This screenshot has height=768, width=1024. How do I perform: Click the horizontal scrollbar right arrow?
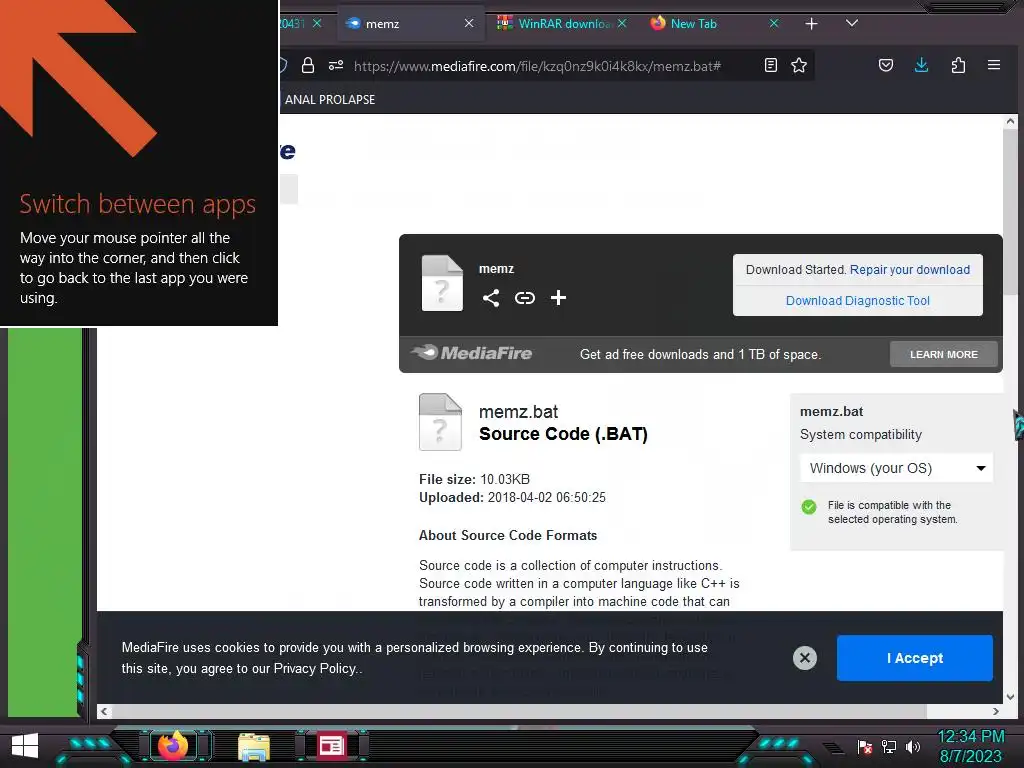tap(996, 711)
